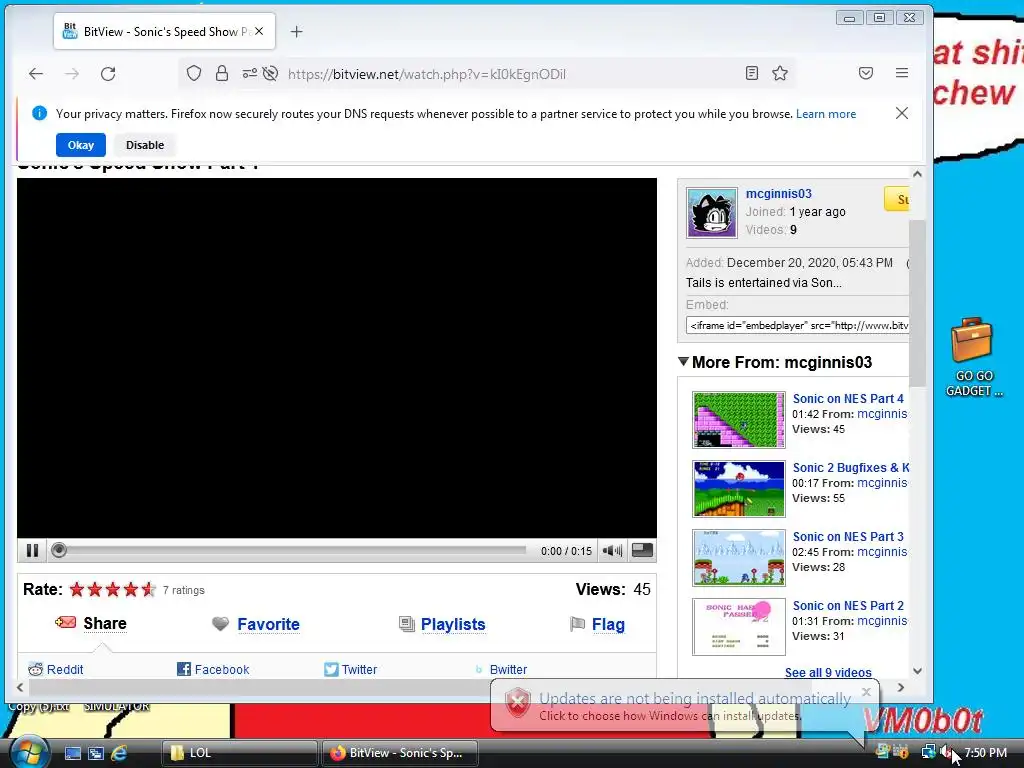Open the tracking protection shield icon
Image resolution: width=1024 pixels, height=768 pixels.
tap(194, 73)
